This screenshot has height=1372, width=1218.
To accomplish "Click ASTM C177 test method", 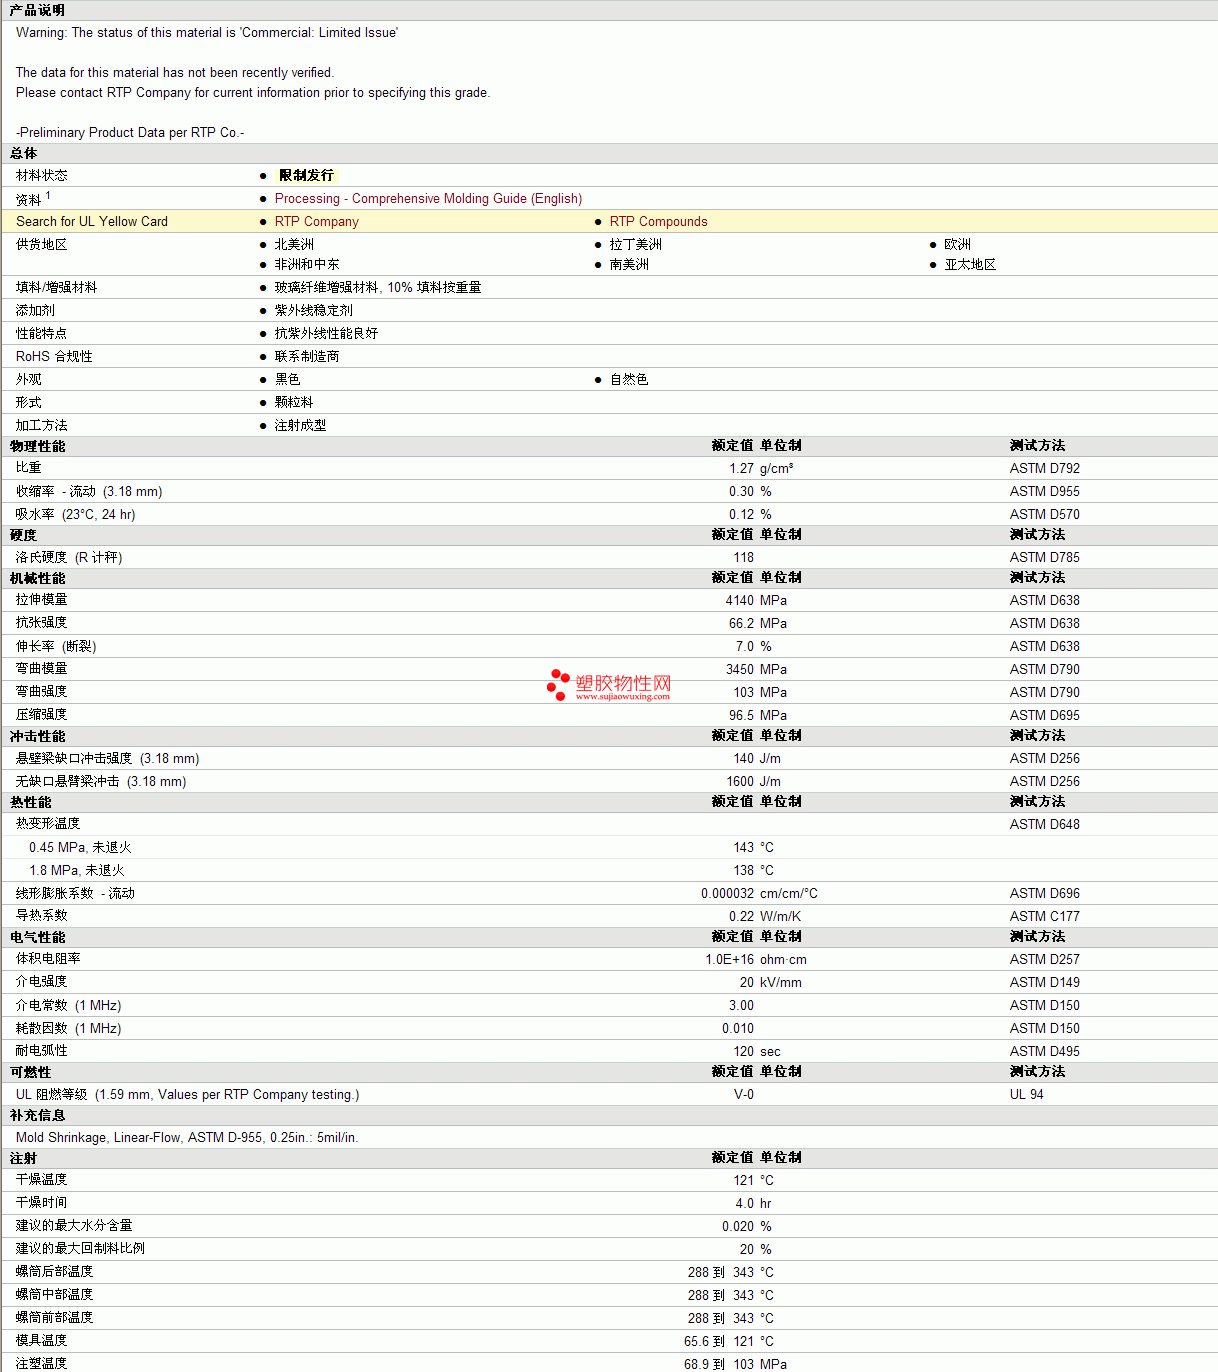I will pos(1044,916).
